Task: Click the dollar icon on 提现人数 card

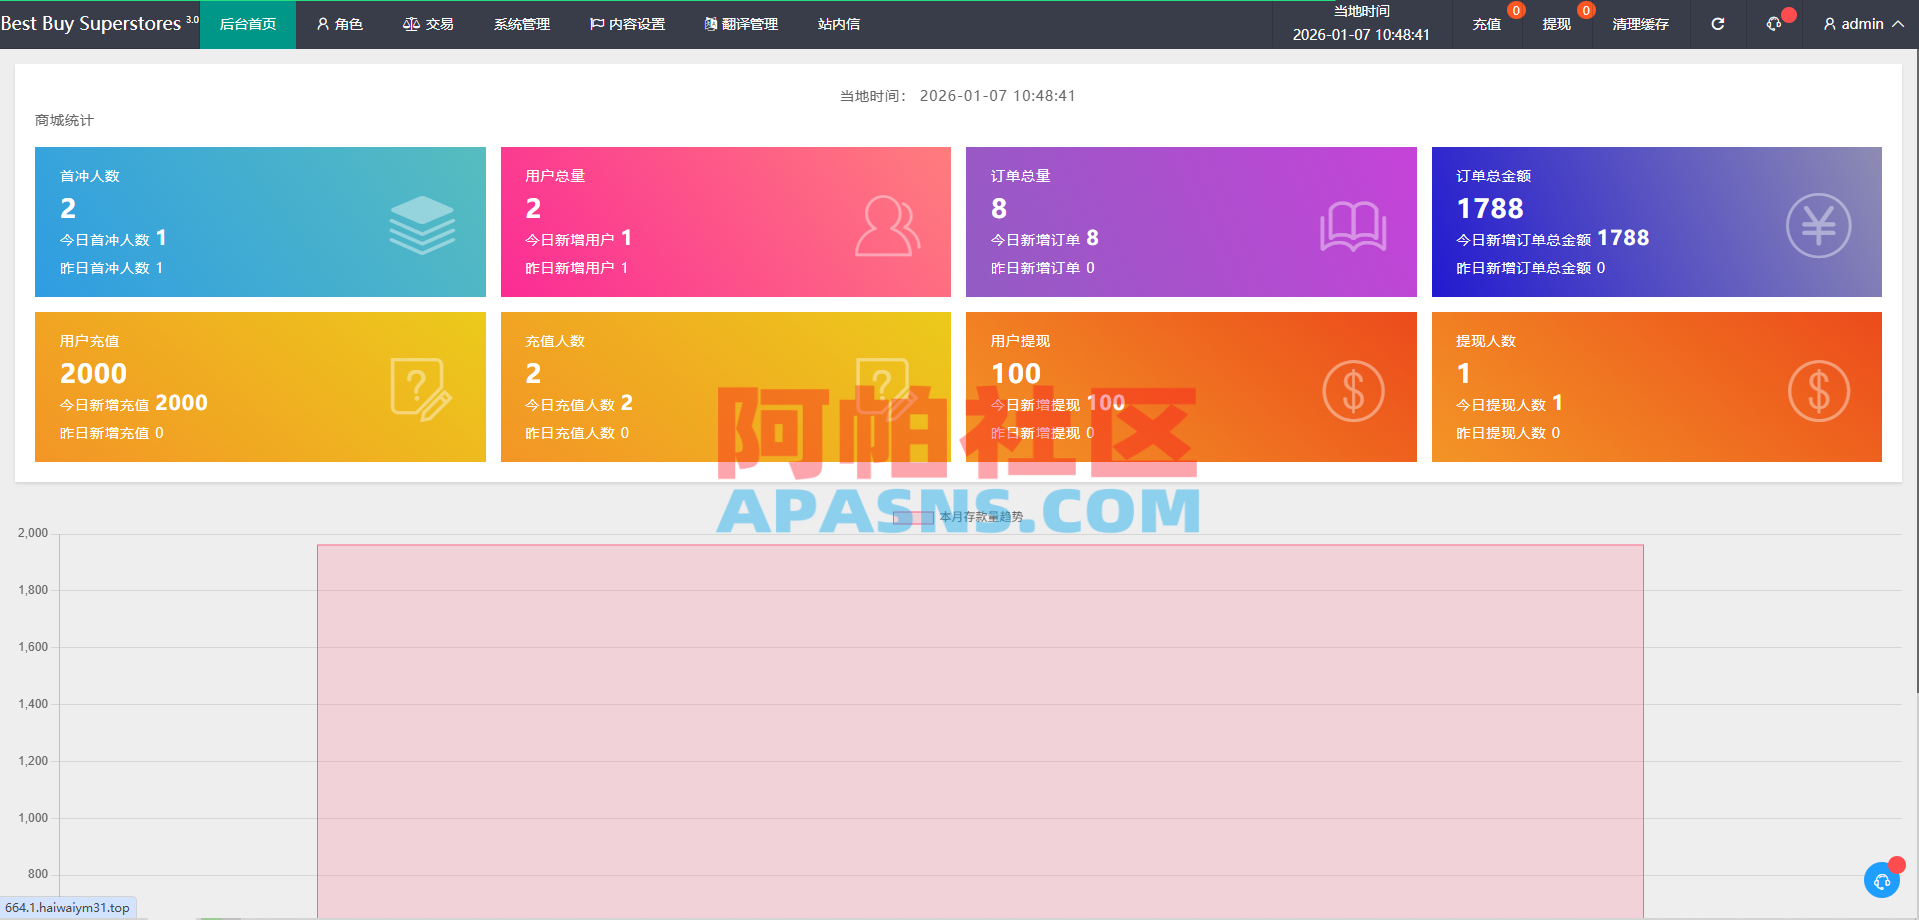Action: [1818, 390]
